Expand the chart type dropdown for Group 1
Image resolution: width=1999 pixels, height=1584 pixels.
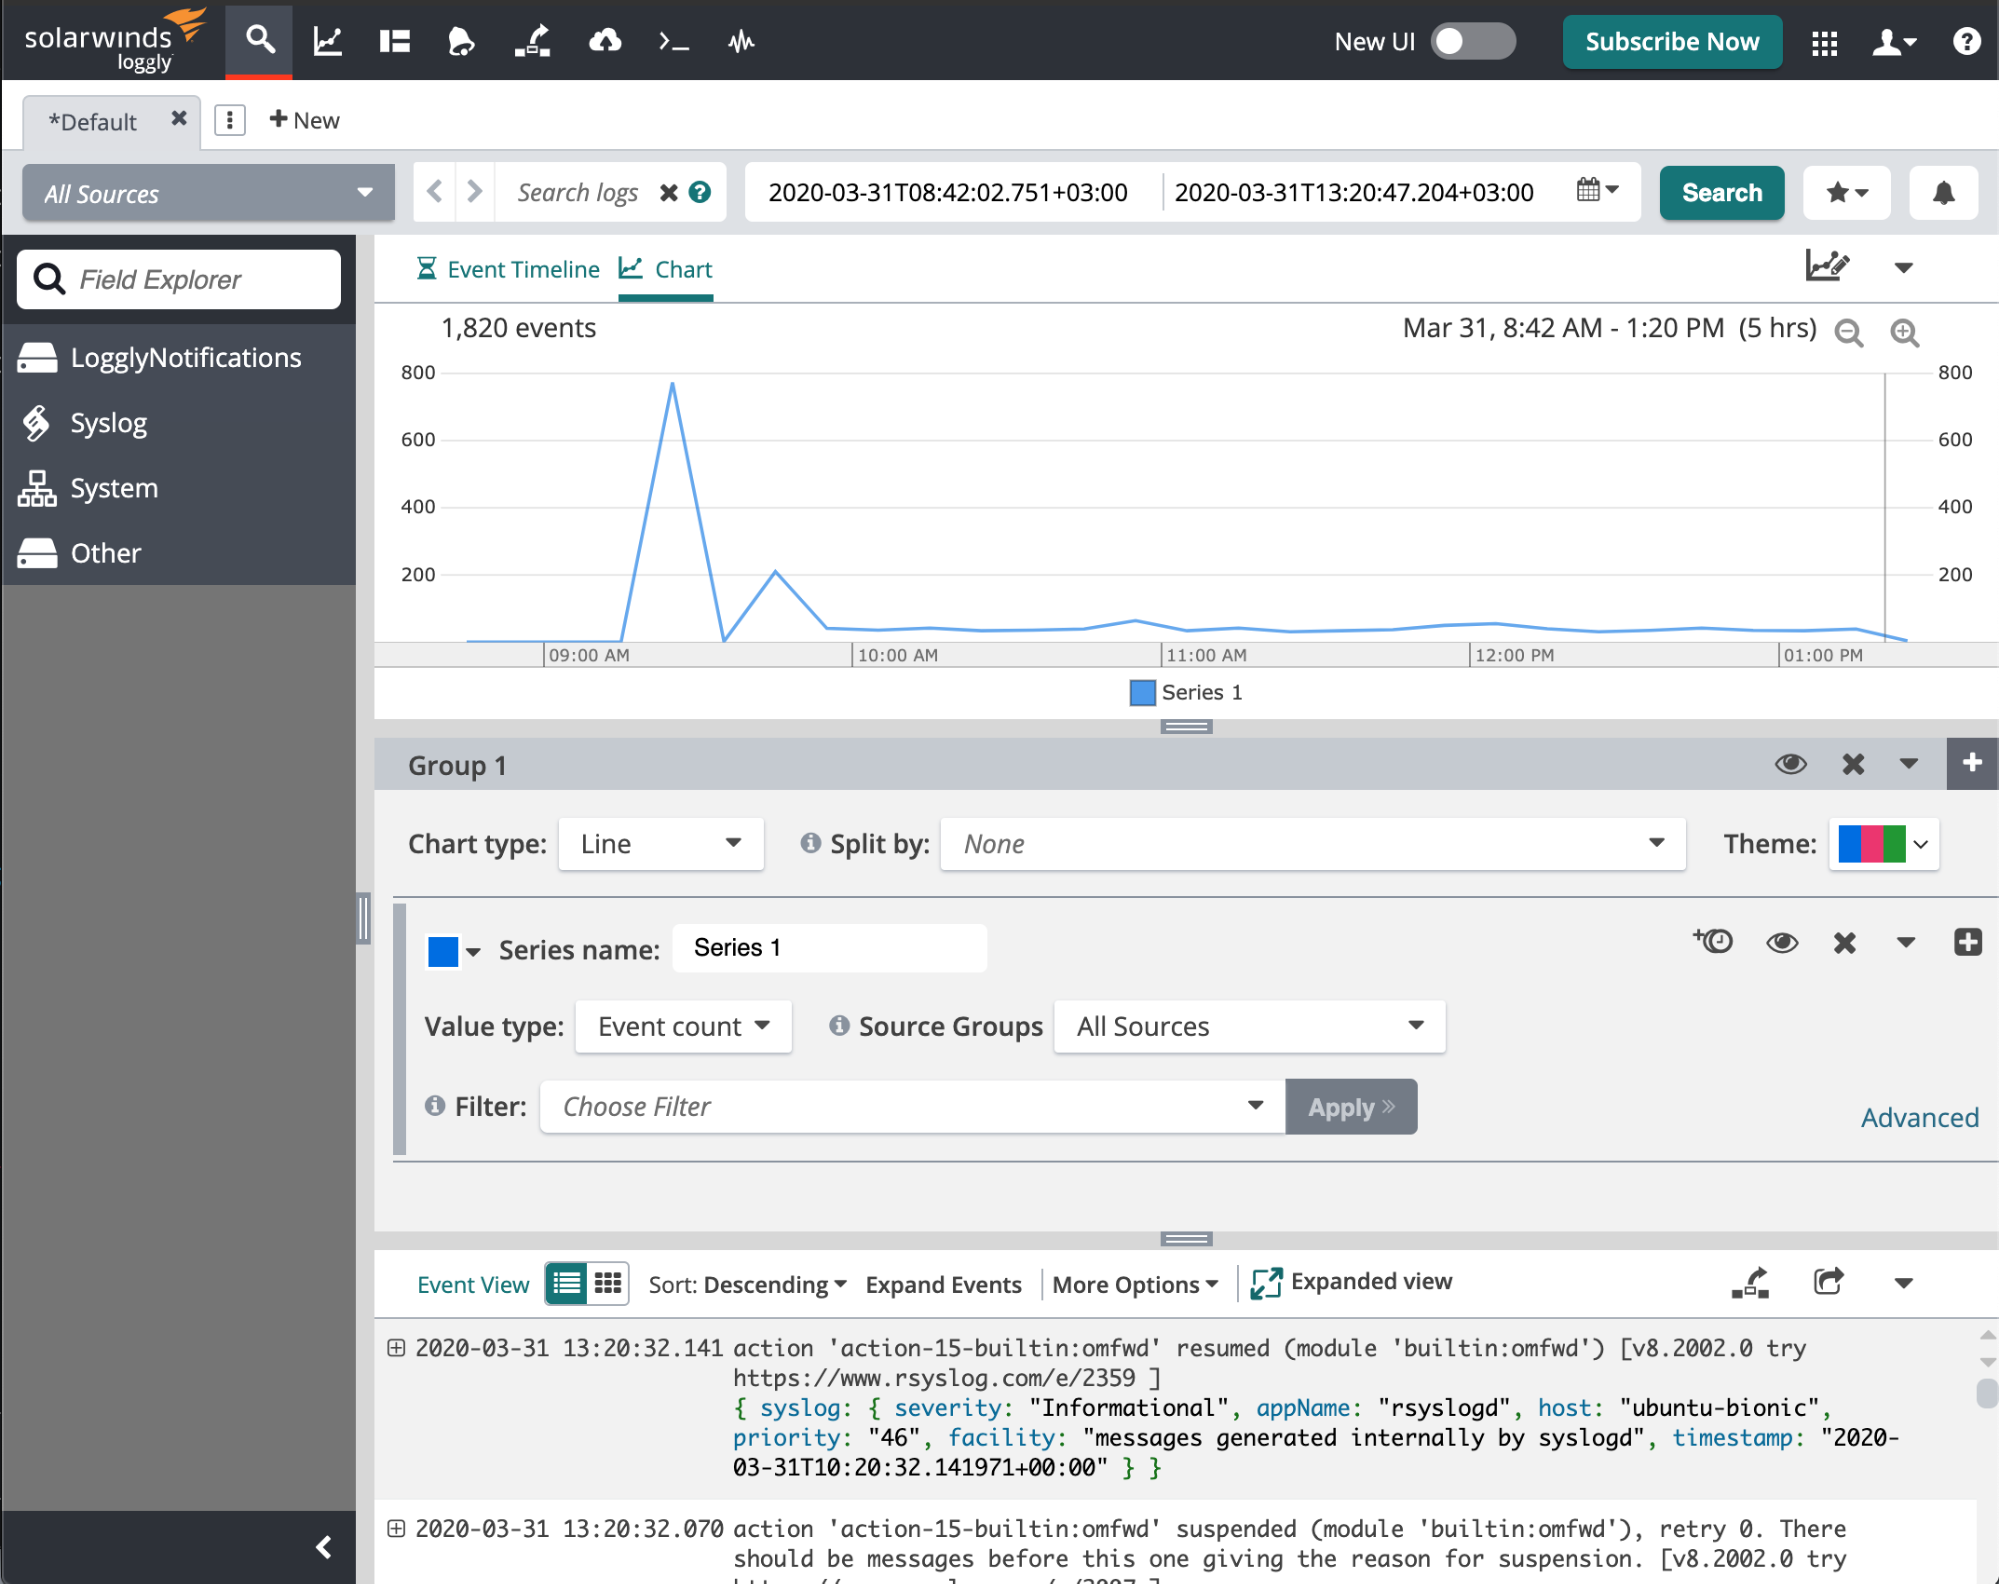pos(659,841)
